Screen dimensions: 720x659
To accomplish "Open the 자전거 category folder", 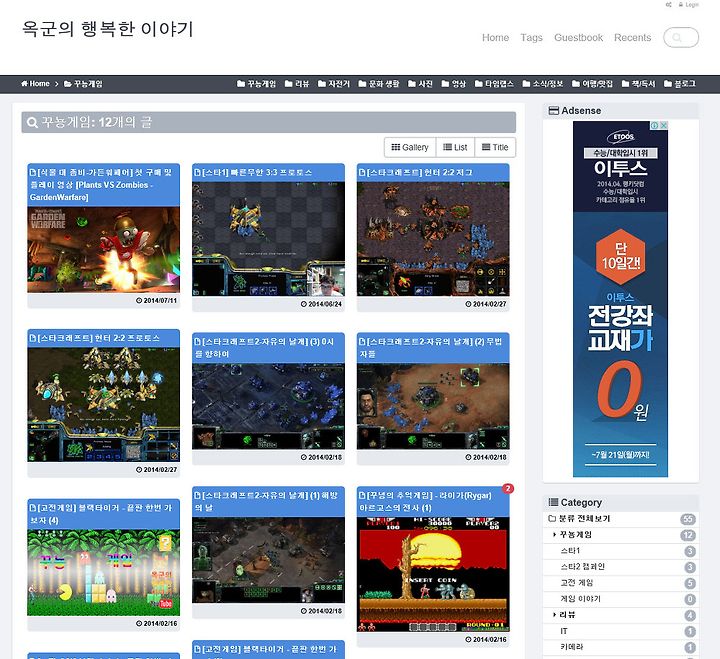I will click(x=334, y=84).
